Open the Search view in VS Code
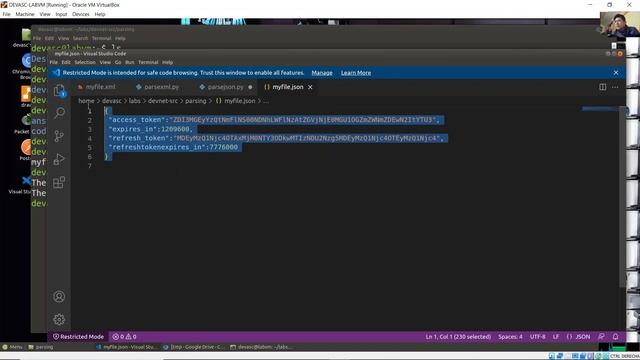640x360 pixels. point(59,113)
